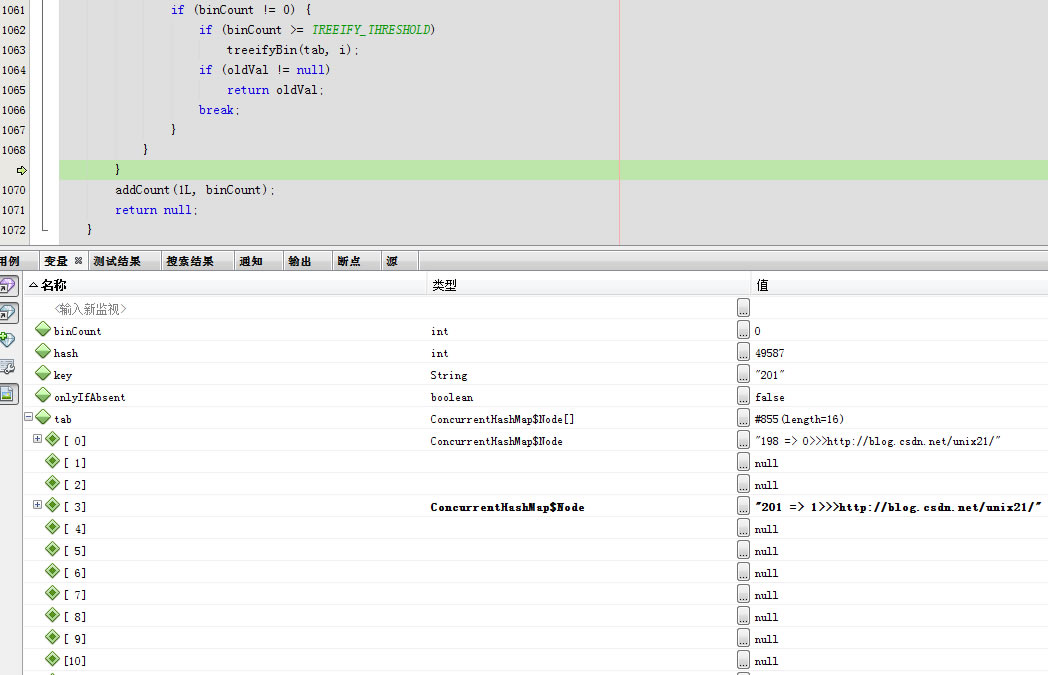This screenshot has width=1048, height=675.
Task: Toggle the blue diamond view button in sidebar
Action: 8,312
